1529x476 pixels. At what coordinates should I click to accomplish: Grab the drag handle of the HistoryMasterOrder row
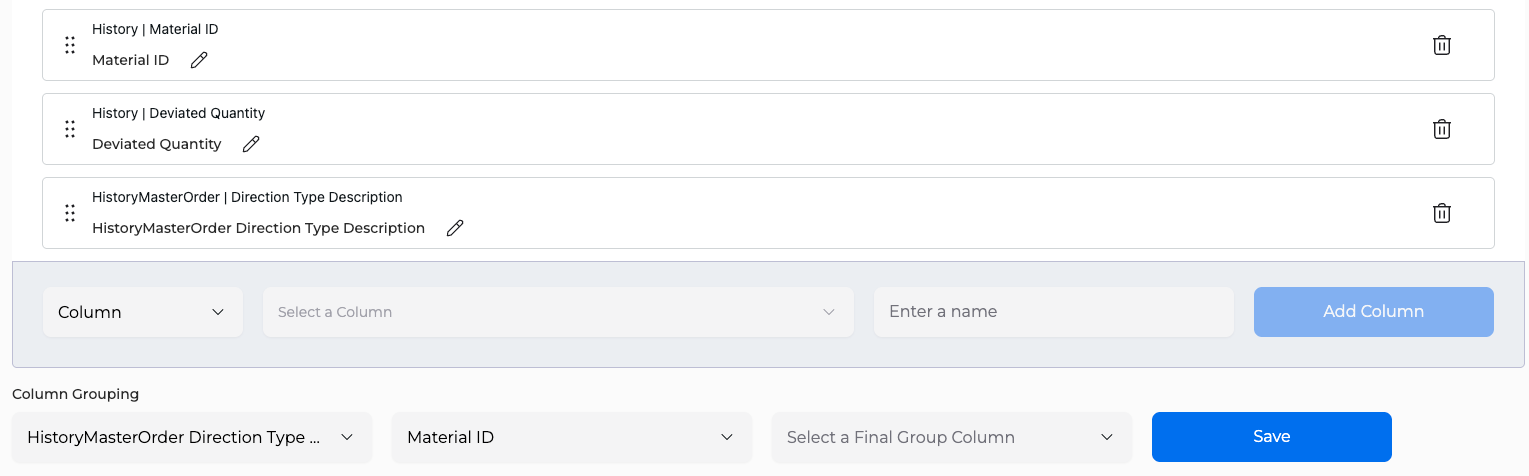click(70, 213)
